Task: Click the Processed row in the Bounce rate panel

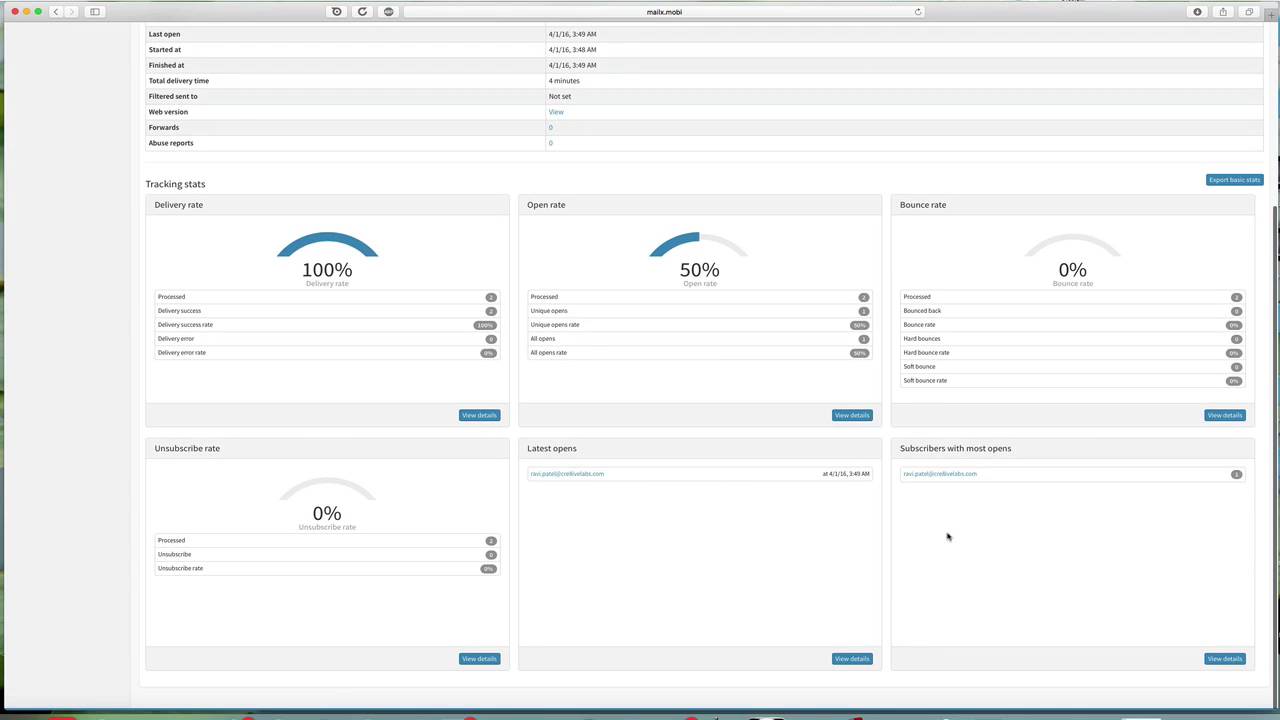Action: (x=1072, y=297)
